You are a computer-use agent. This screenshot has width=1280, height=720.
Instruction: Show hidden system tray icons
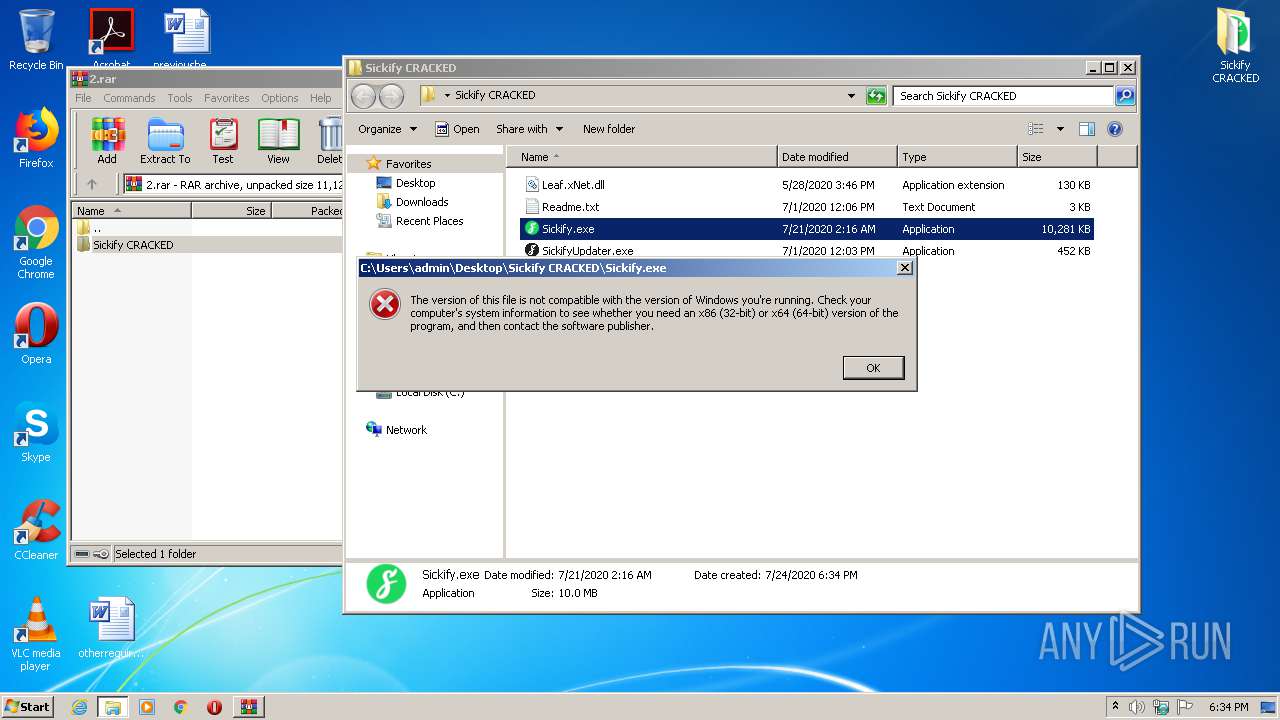pyautogui.click(x=1115, y=707)
